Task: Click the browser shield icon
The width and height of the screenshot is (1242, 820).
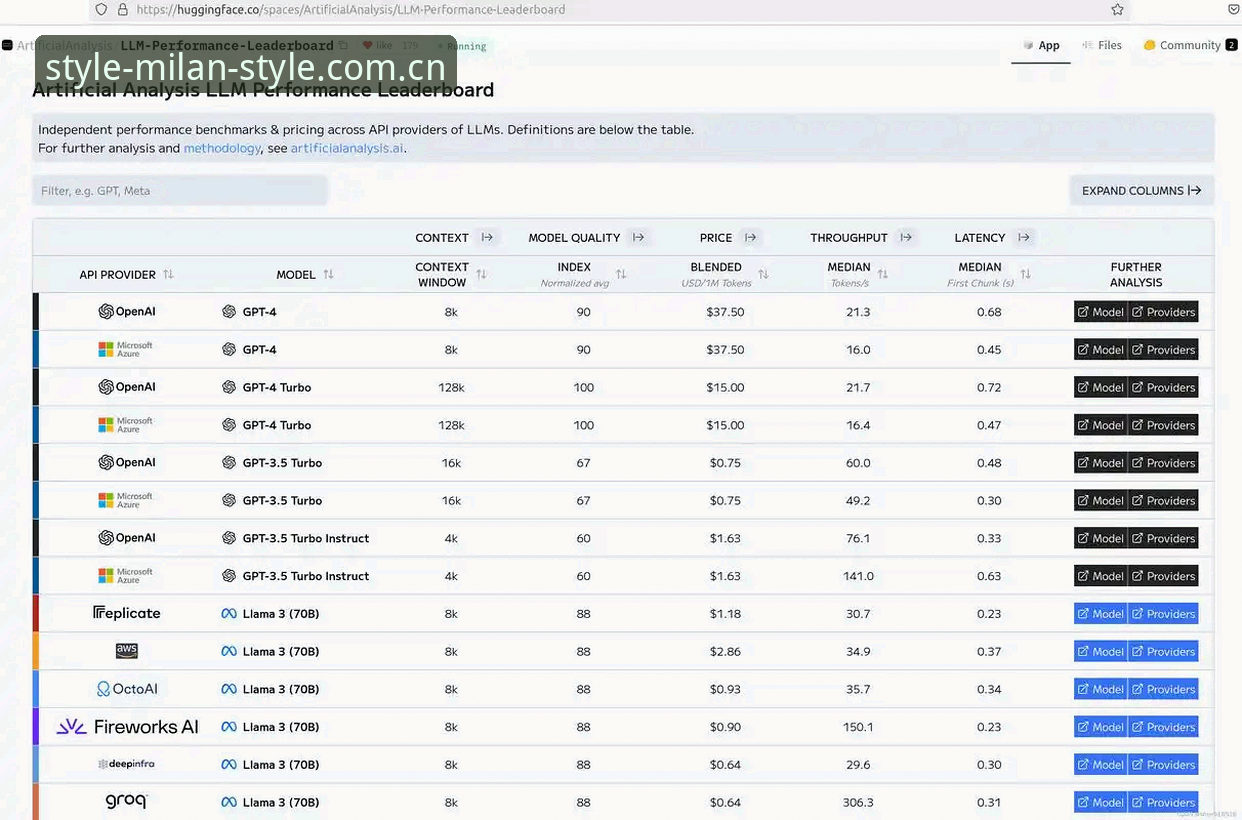Action: [x=100, y=10]
